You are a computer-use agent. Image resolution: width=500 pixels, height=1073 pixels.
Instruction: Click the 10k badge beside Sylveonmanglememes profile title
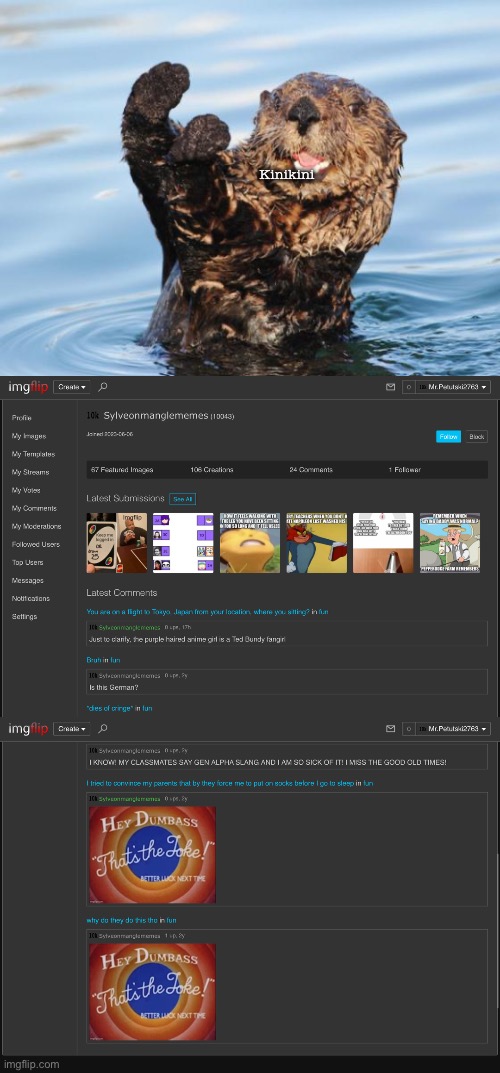pos(93,415)
